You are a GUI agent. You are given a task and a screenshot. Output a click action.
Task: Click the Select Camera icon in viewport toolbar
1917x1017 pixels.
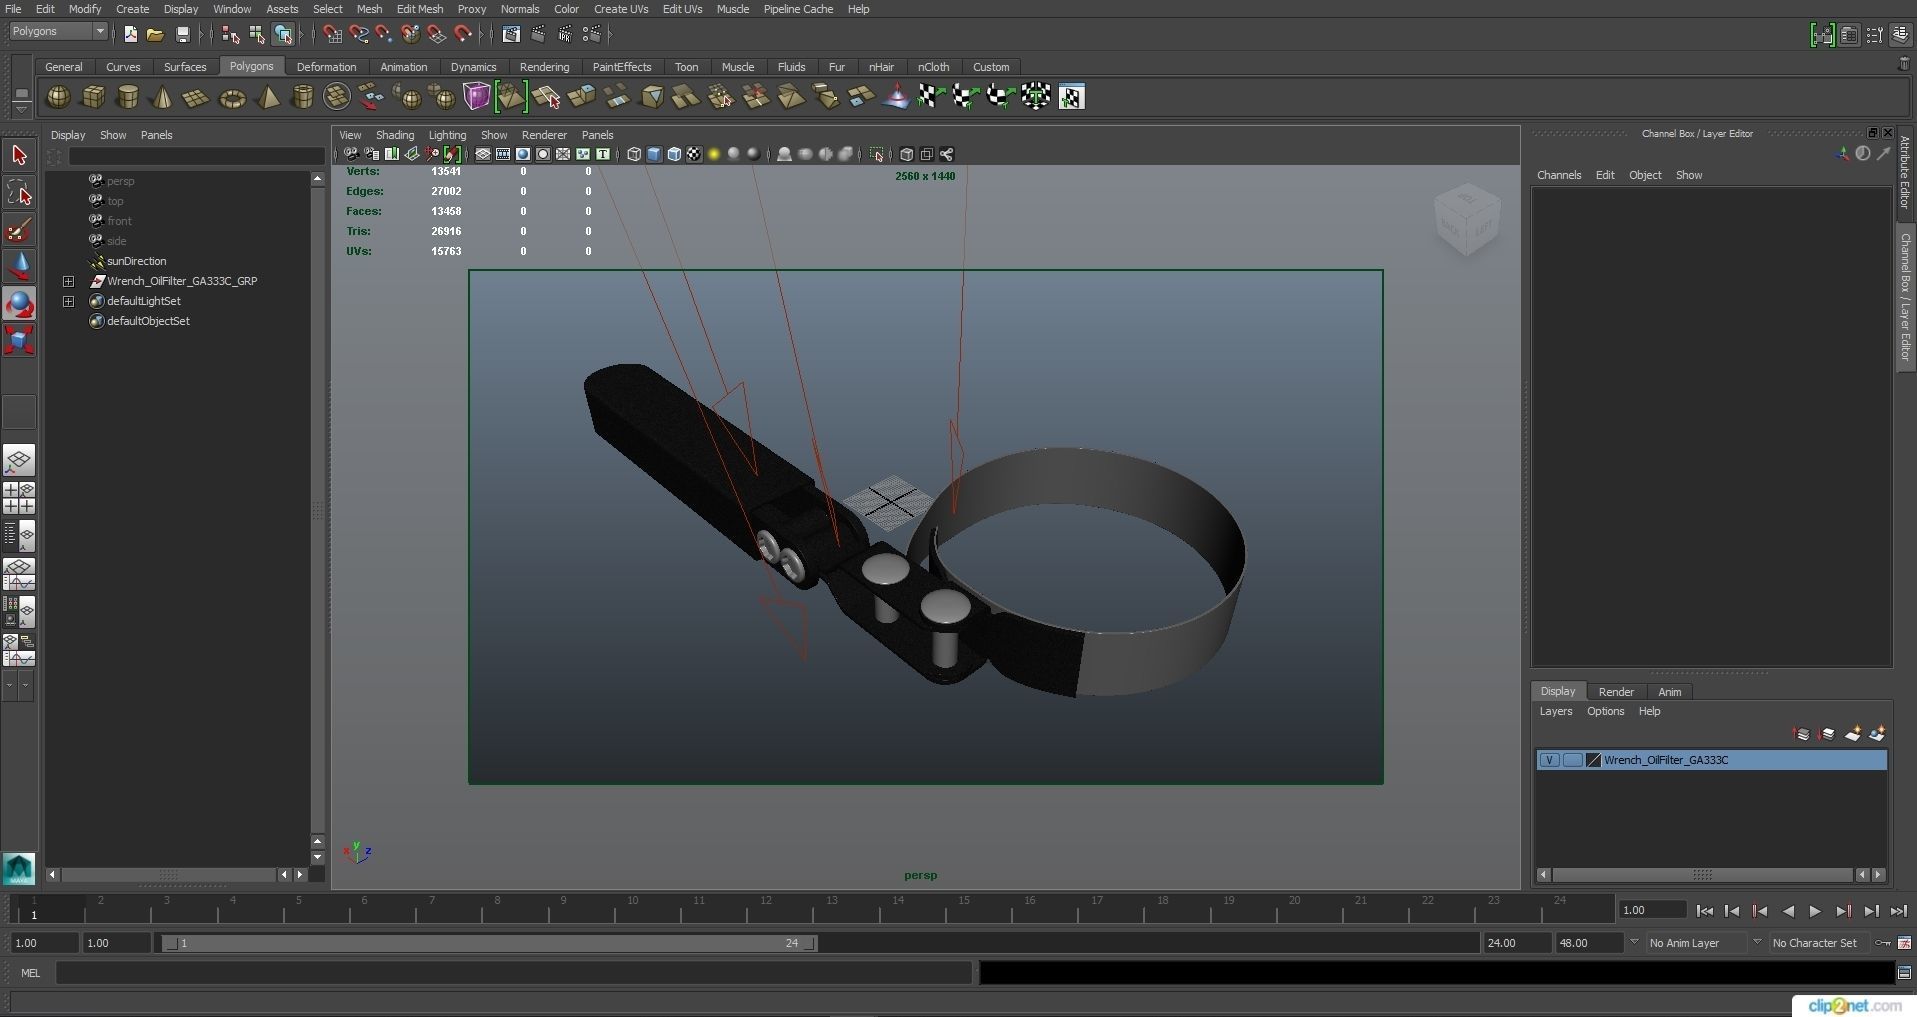coord(351,154)
